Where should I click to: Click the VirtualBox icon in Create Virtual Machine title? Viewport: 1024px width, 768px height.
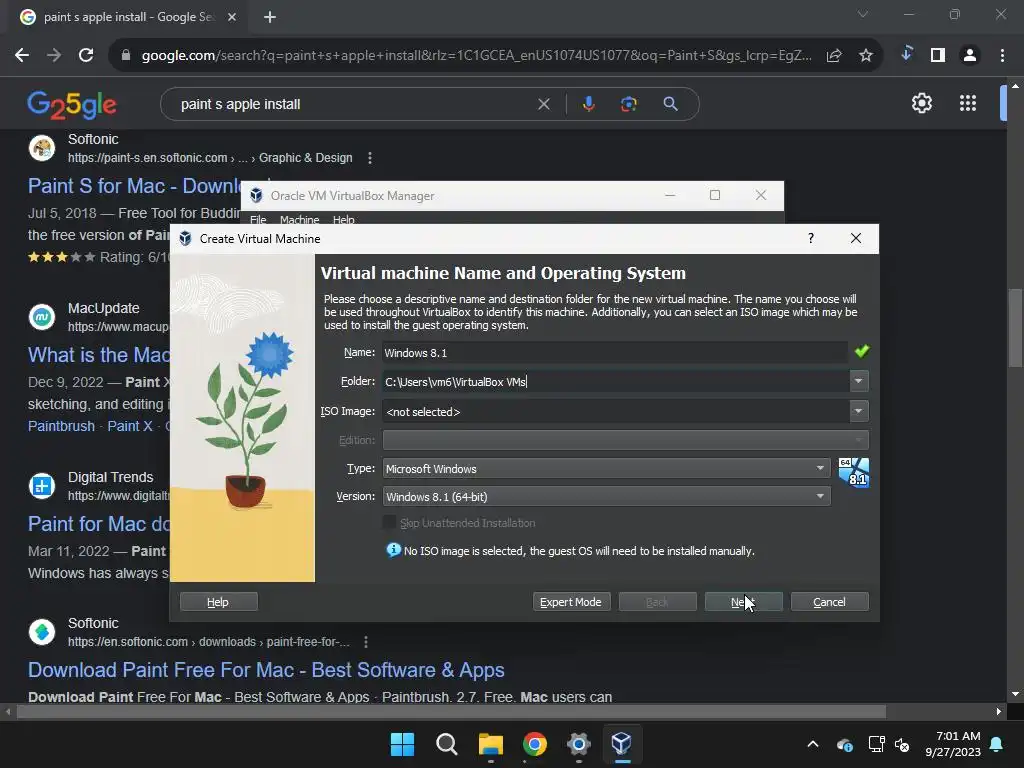pos(185,238)
